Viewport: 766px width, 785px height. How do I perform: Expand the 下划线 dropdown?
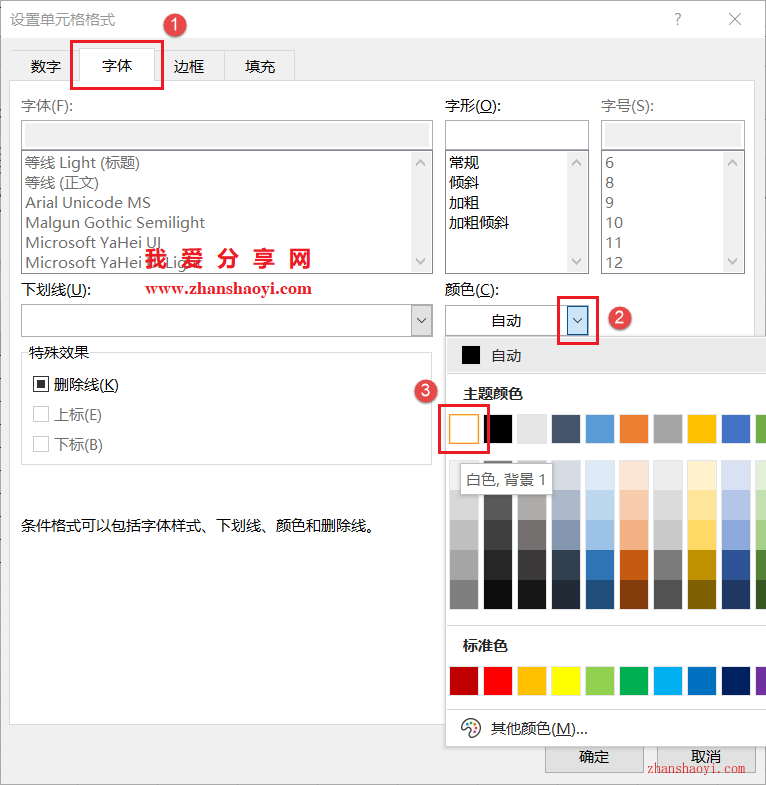click(x=422, y=320)
